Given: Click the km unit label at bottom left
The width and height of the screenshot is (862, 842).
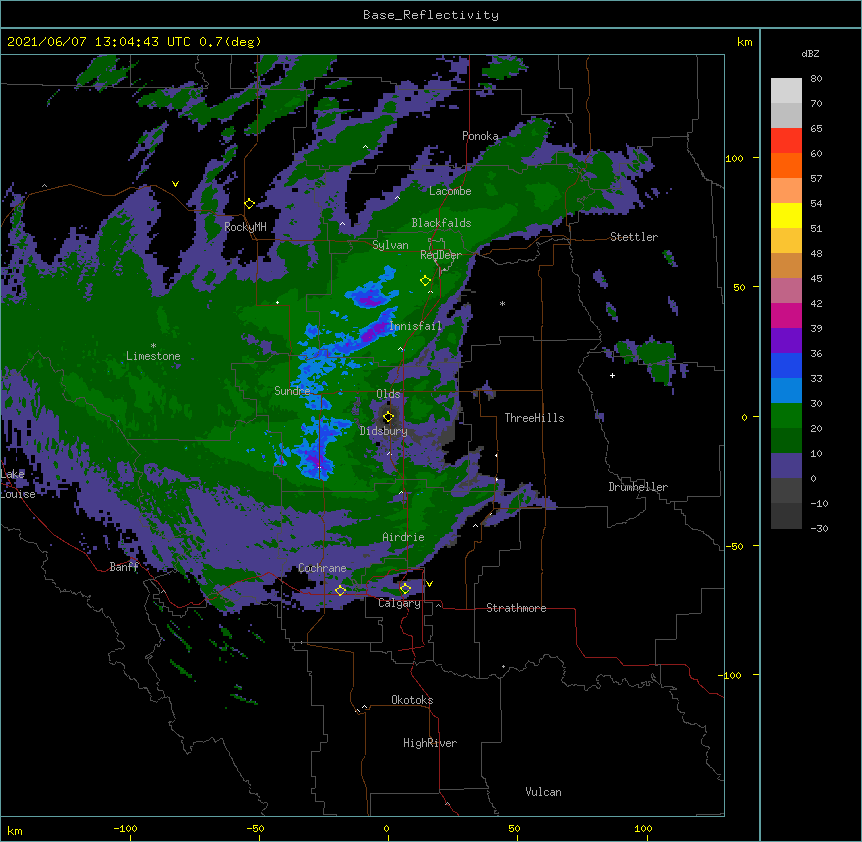Looking at the screenshot, I should pos(15,831).
